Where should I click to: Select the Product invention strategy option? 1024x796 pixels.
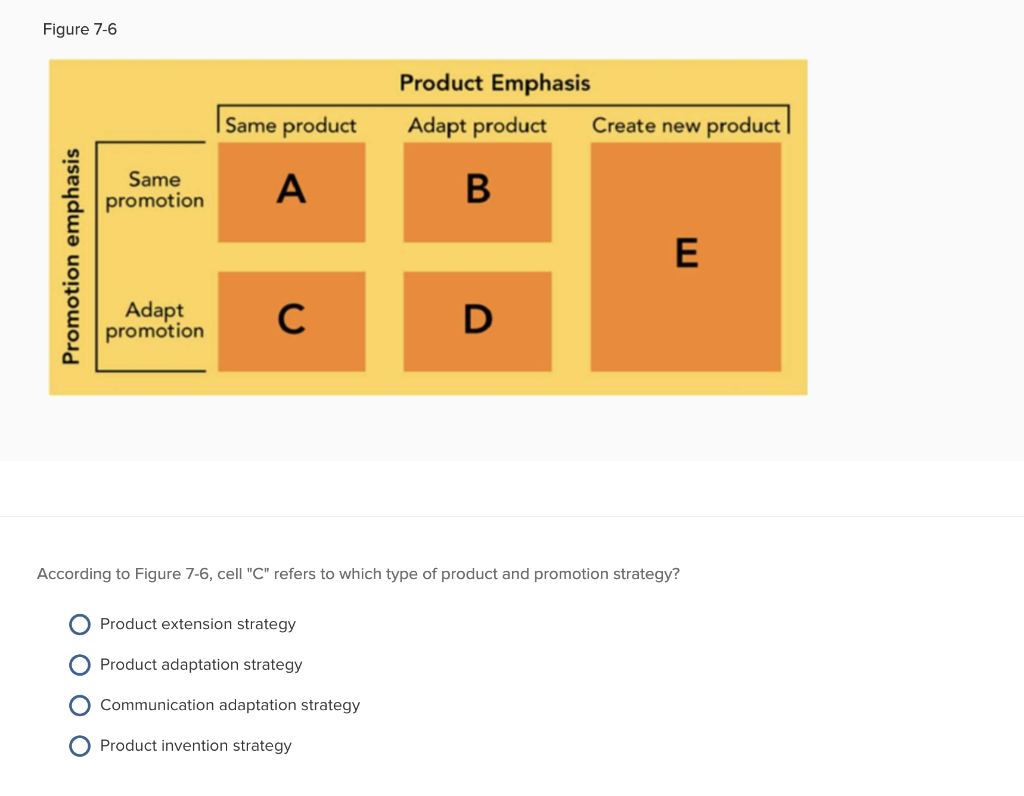pyautogui.click(x=80, y=746)
